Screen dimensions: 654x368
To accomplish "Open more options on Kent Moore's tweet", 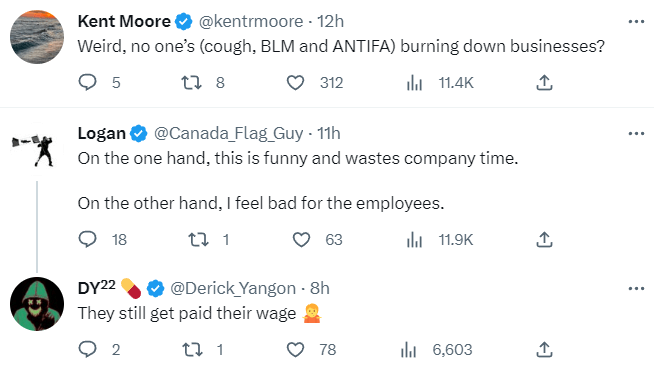I will (x=636, y=22).
